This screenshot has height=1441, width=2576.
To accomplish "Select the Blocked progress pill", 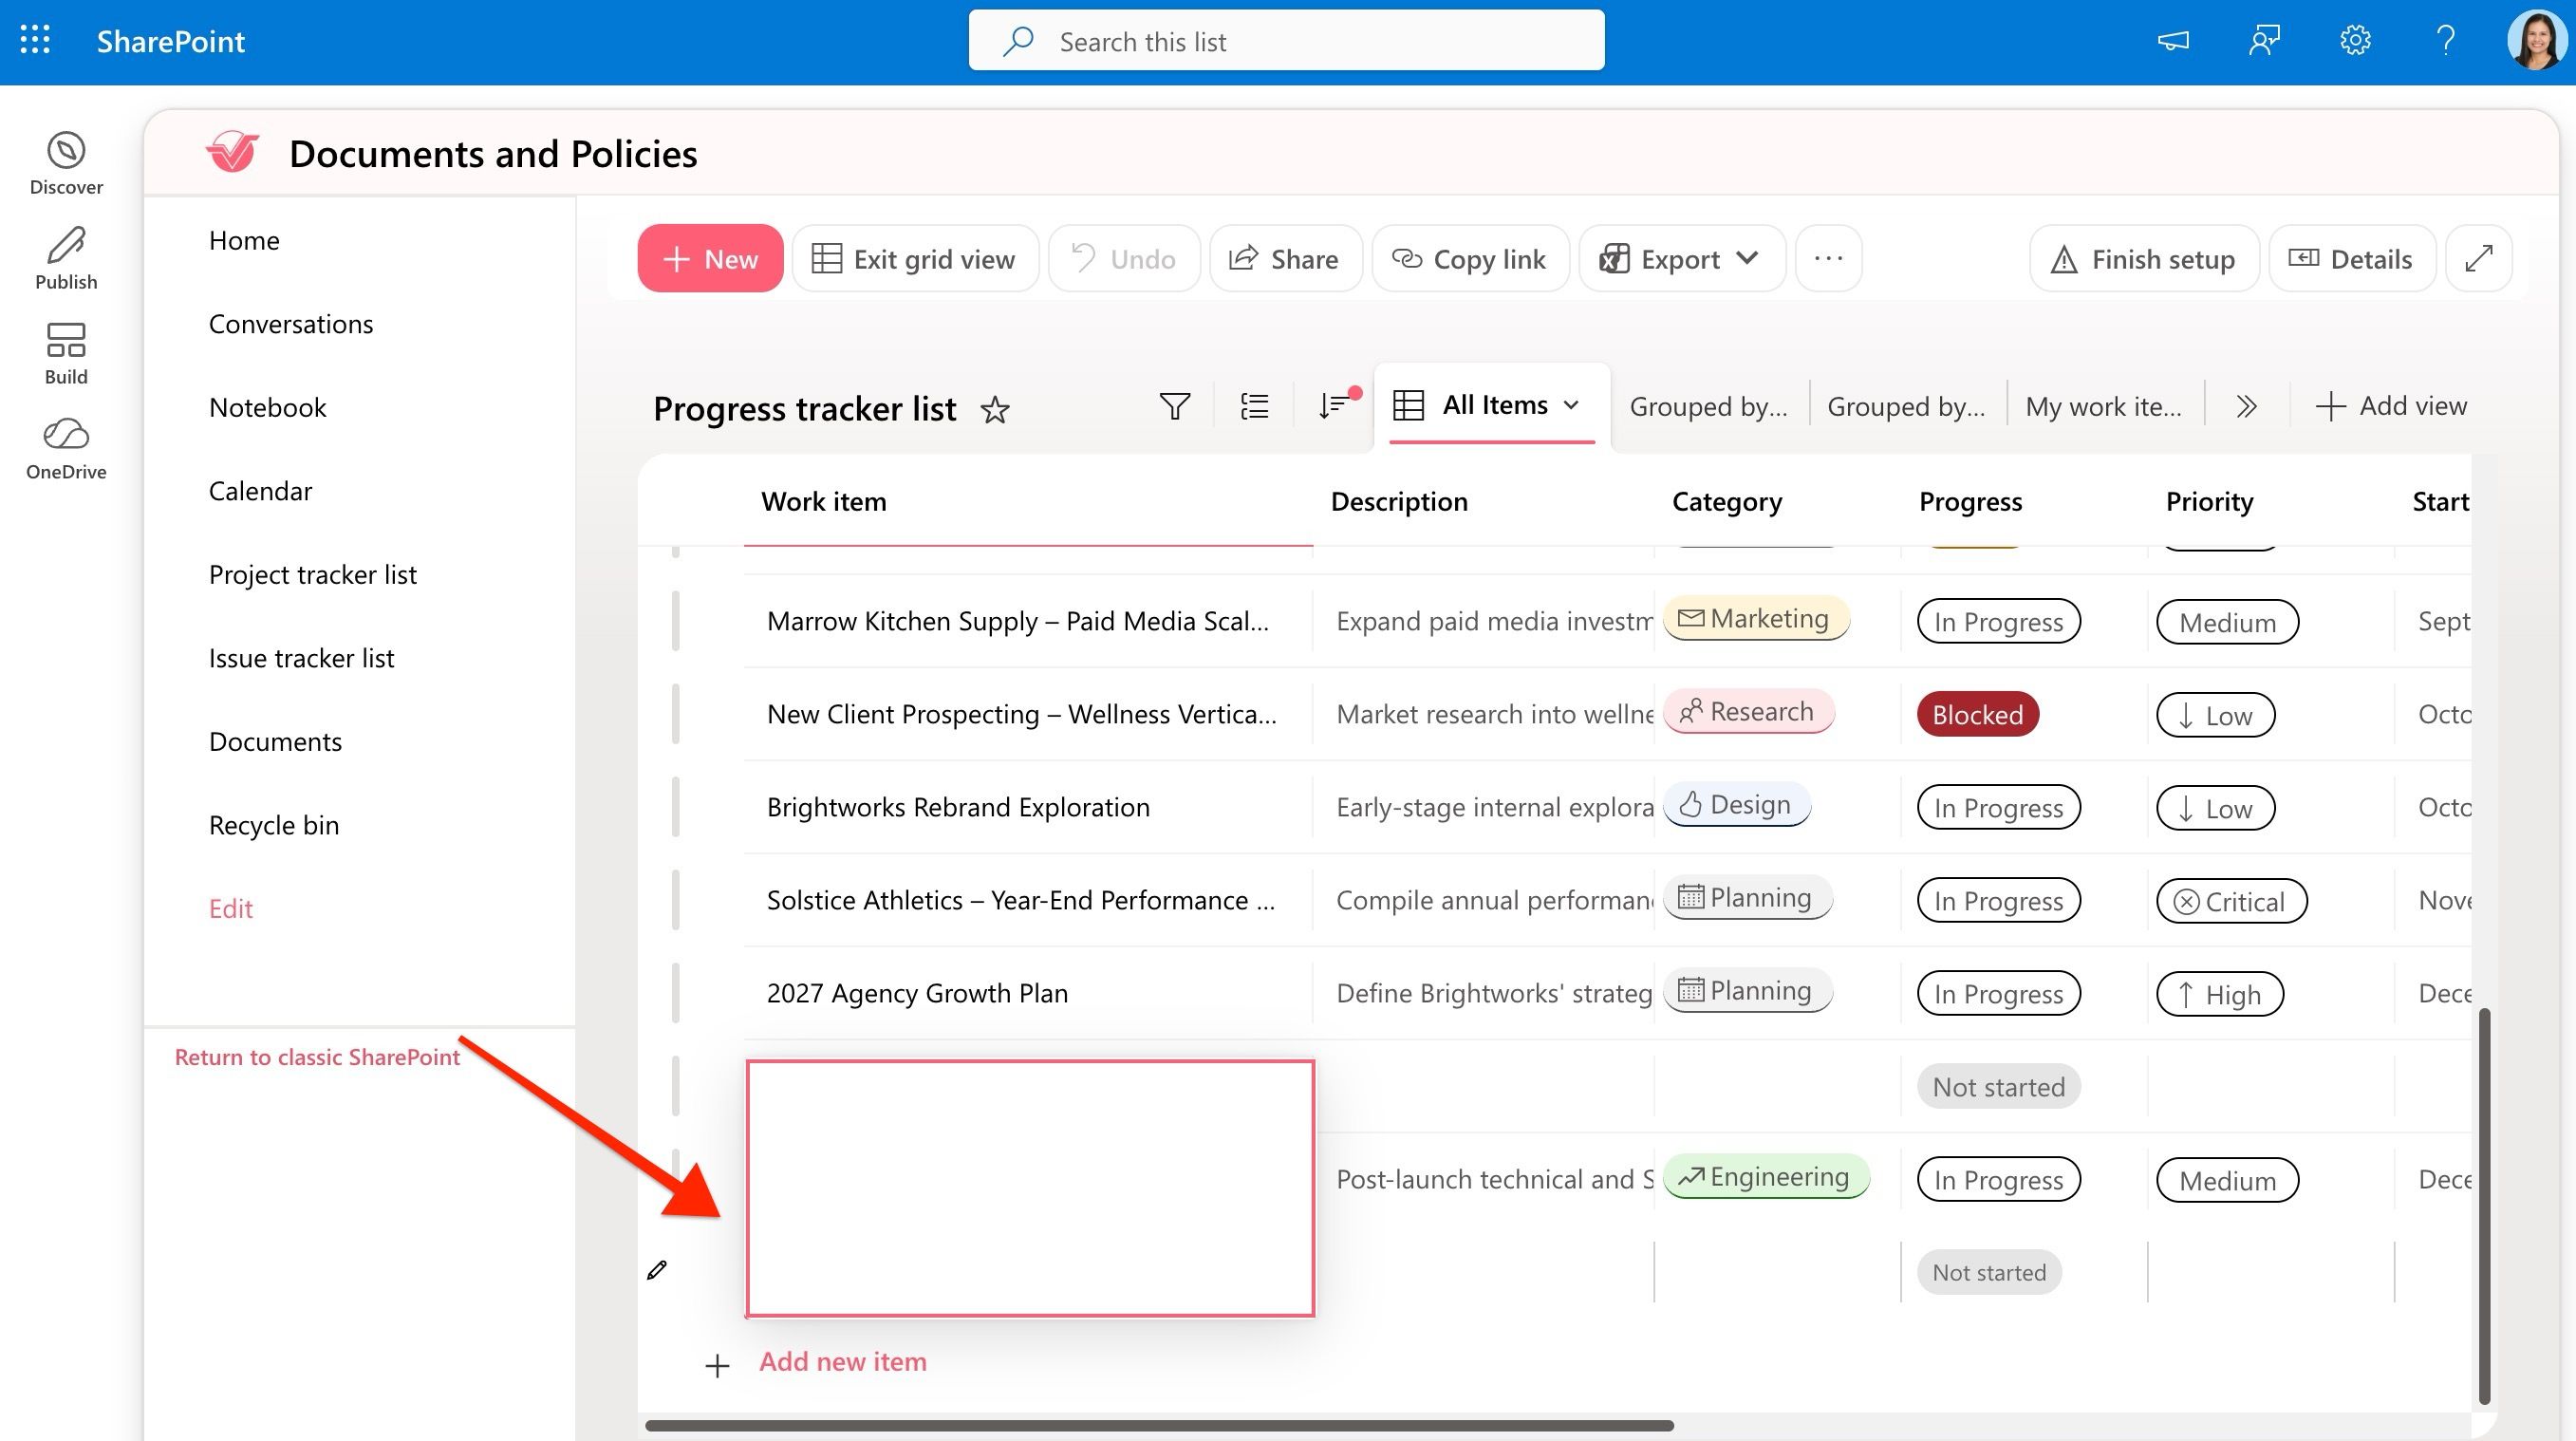I will tap(1977, 714).
